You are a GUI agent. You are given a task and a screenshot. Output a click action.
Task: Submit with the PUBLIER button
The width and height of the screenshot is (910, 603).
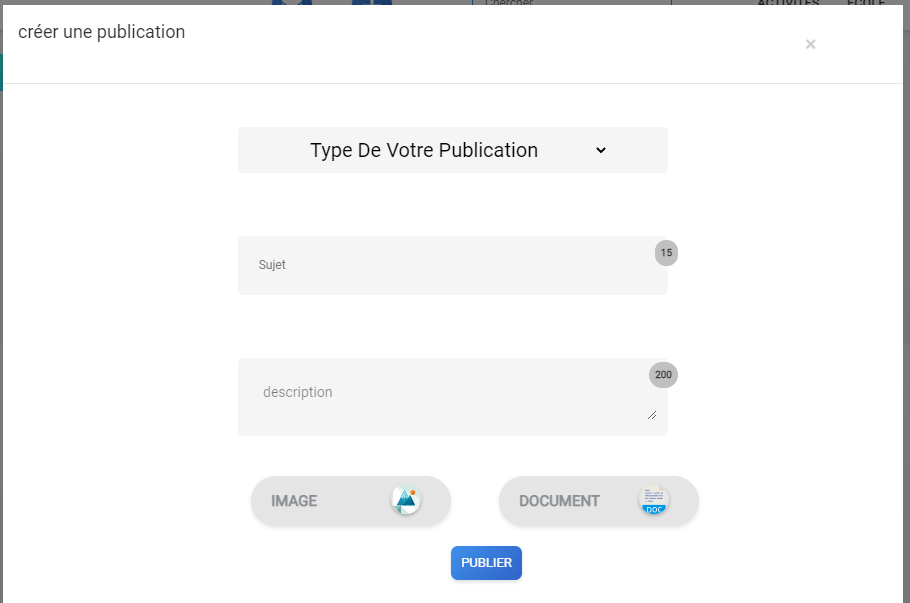pos(486,563)
